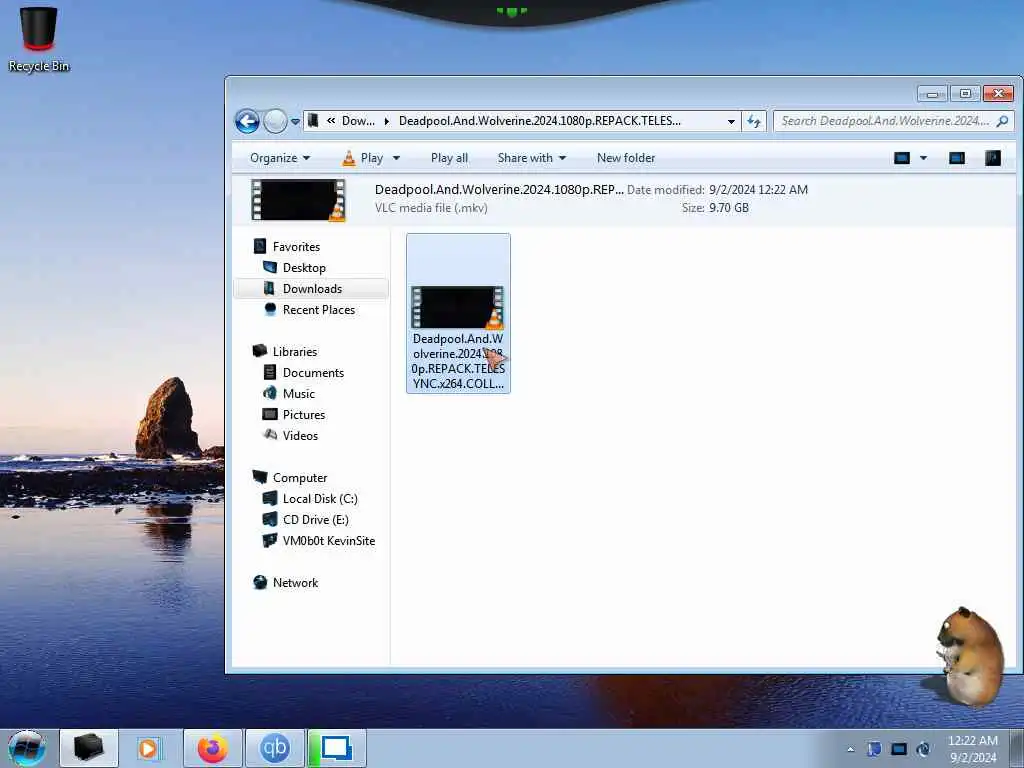Click the Play toolbar button
Image resolution: width=1024 pixels, height=768 pixels.
(x=363, y=158)
